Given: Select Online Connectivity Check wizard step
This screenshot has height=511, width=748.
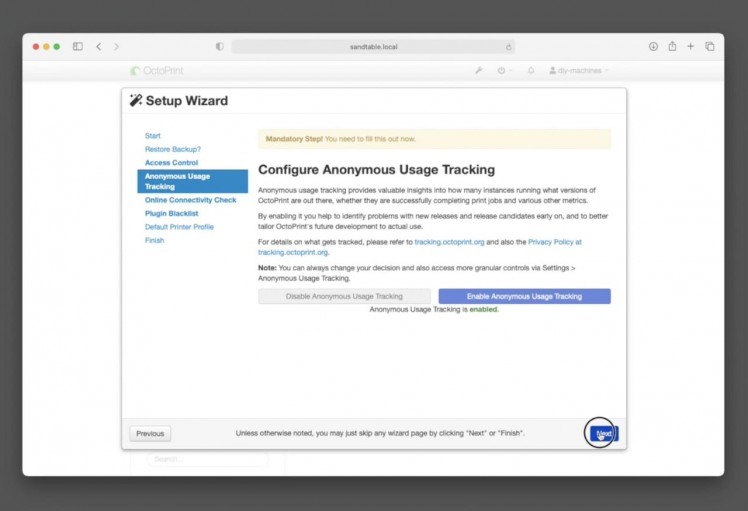Looking at the screenshot, I should (190, 200).
